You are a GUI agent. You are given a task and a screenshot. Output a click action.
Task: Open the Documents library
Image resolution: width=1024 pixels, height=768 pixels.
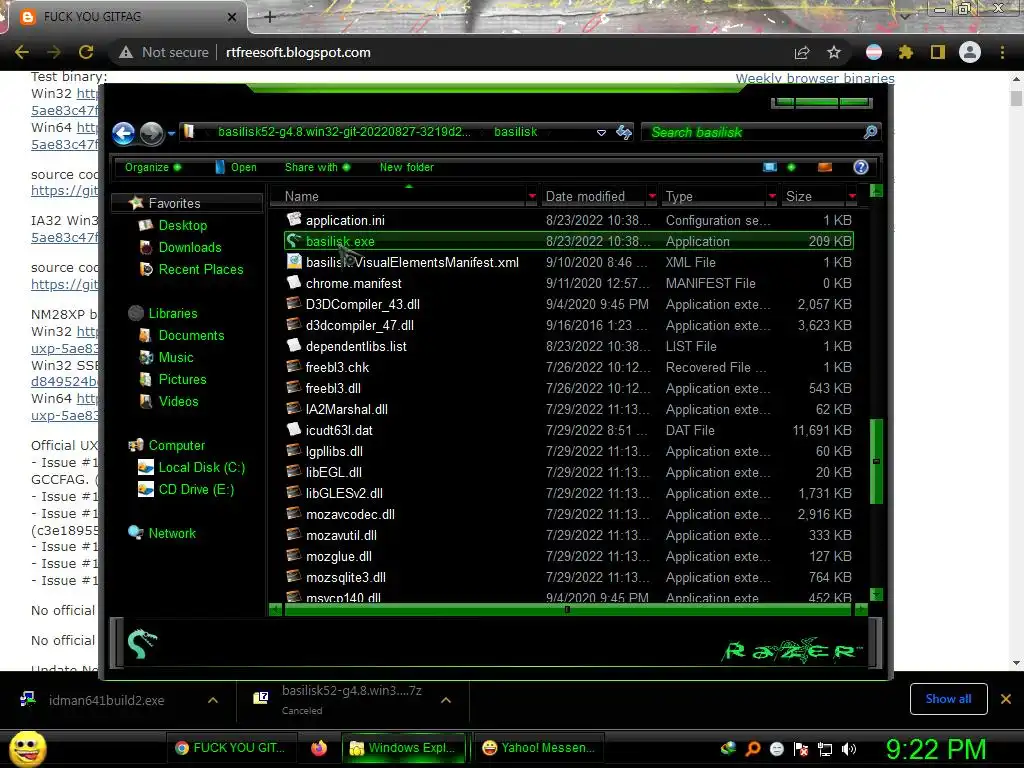tap(191, 335)
